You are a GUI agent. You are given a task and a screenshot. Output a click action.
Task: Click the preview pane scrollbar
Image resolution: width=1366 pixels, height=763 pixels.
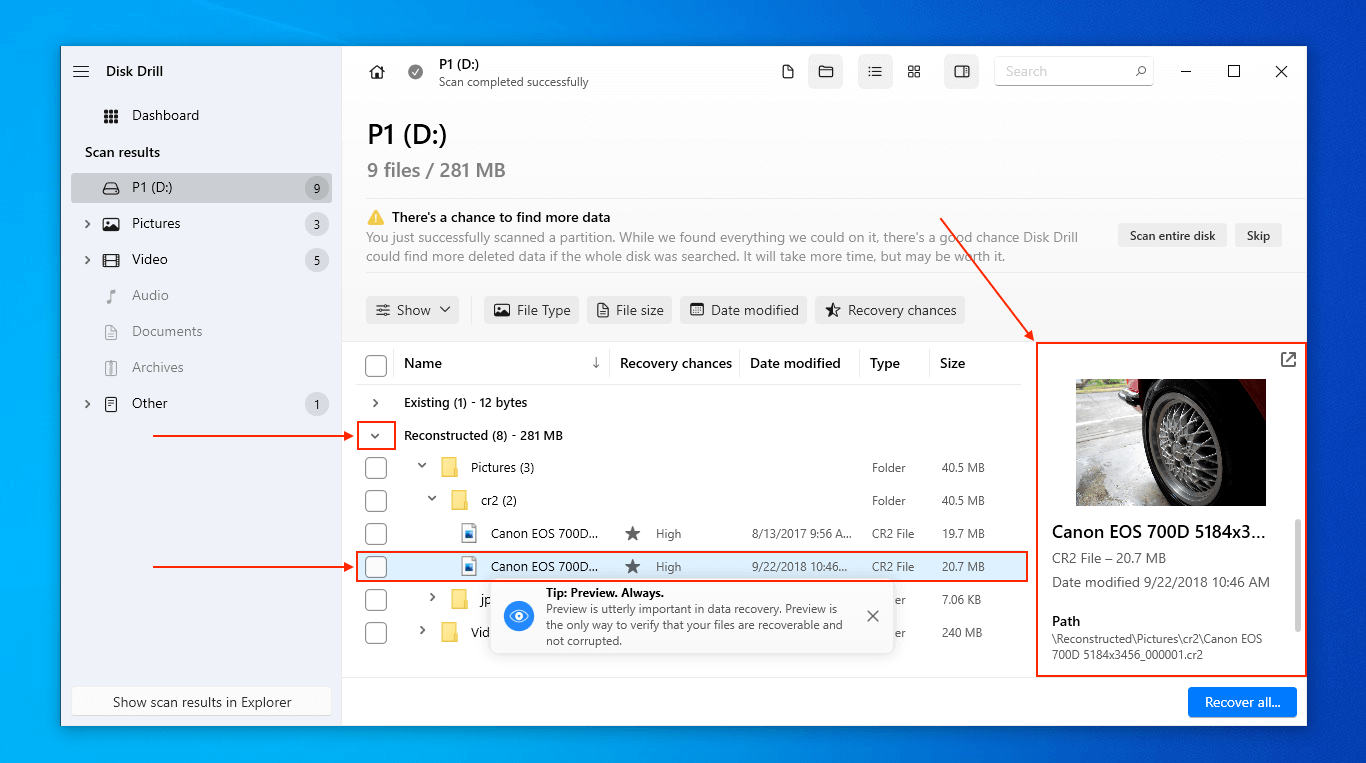point(1299,575)
